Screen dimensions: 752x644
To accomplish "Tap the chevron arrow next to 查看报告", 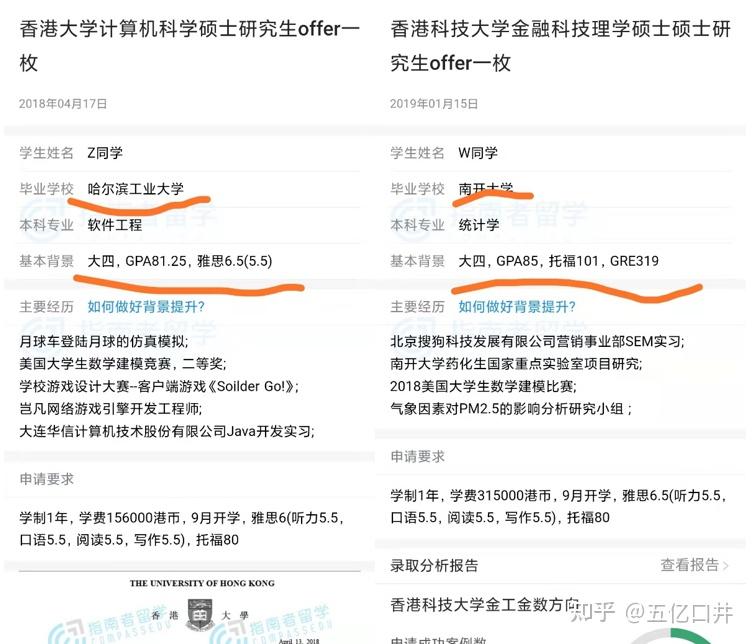I will coord(725,566).
